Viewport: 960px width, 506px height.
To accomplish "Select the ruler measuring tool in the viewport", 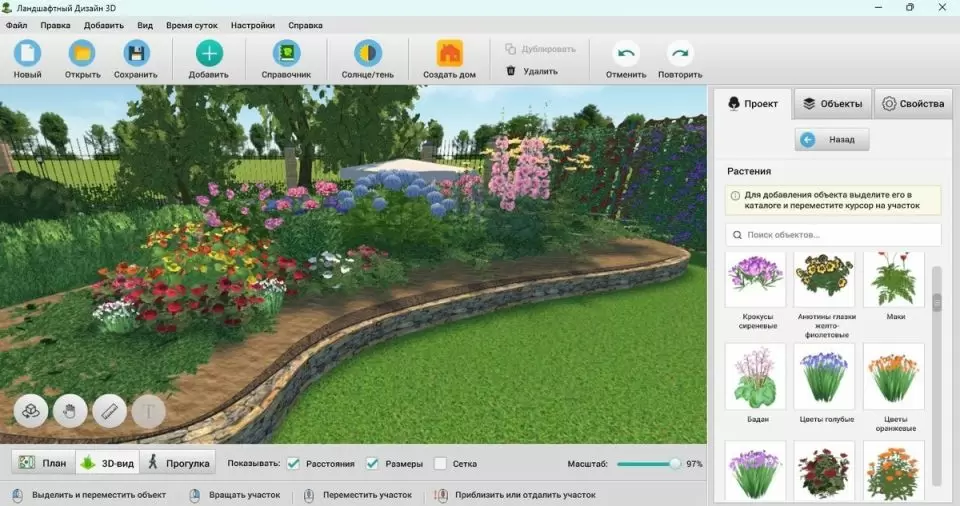I will click(109, 411).
